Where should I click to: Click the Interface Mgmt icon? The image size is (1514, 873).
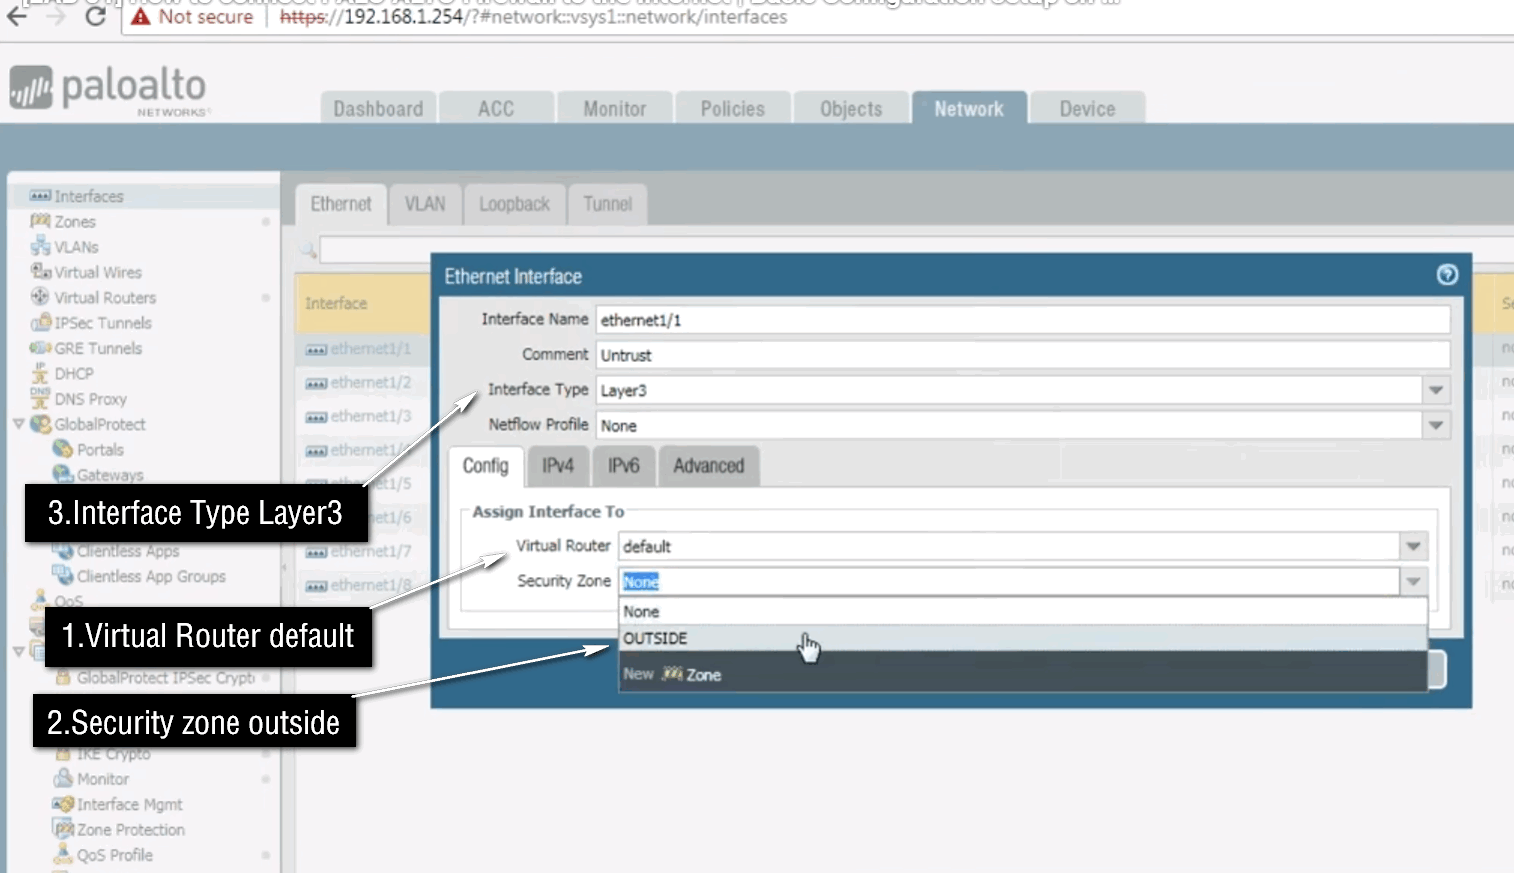coord(63,803)
